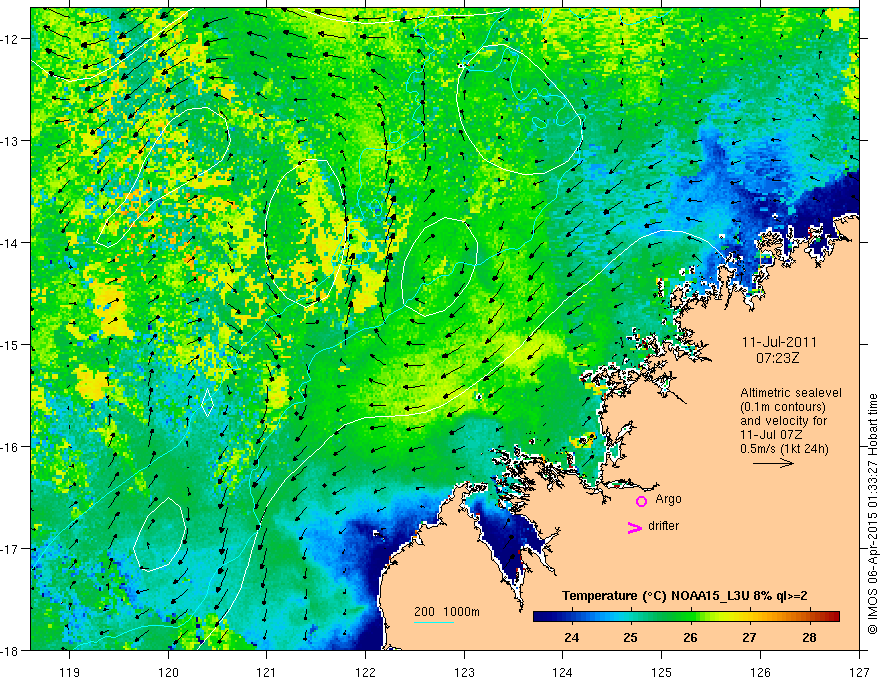The height and width of the screenshot is (680, 880).
Task: Click the 'Temperature (°C) NOAA15_L3U 8% ql>=2' title
Action: (685, 596)
